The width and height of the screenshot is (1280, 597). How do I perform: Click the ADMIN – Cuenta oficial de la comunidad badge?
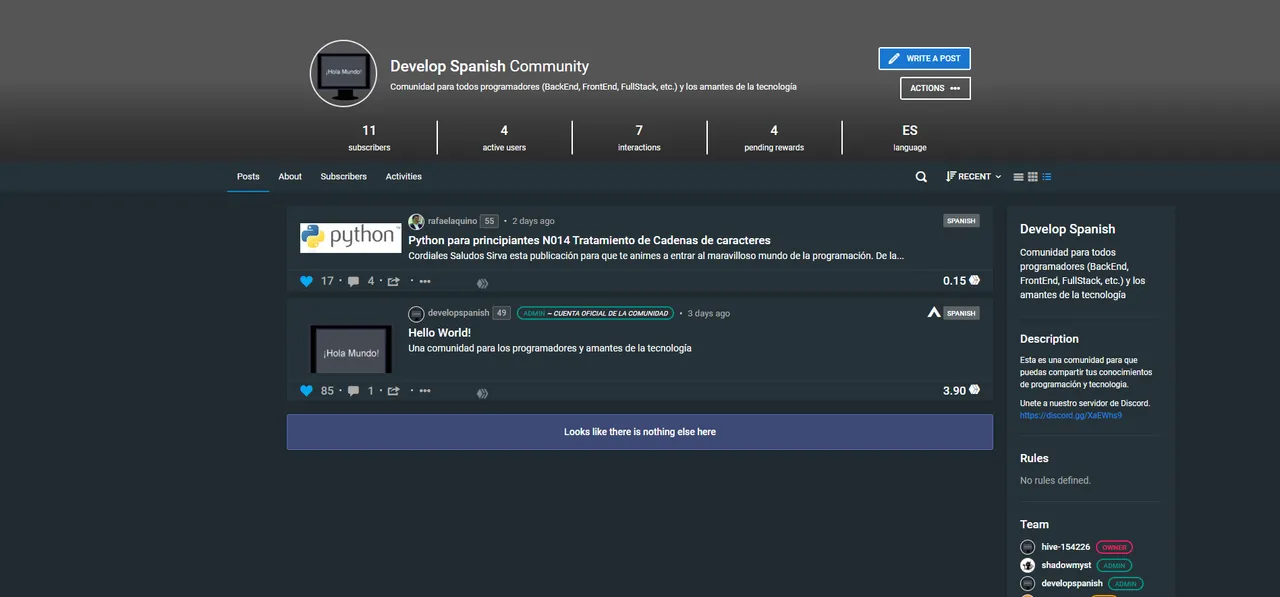coord(595,313)
